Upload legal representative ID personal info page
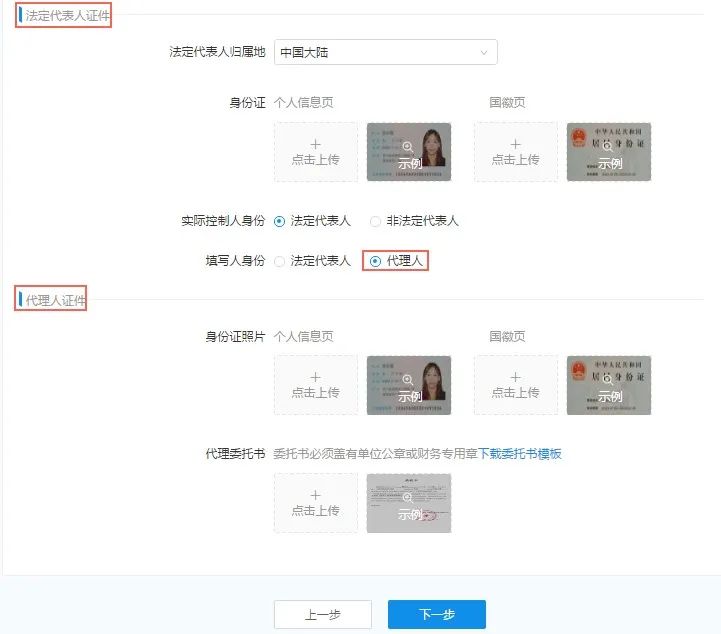Screen dimensions: 721x634 tap(315, 152)
